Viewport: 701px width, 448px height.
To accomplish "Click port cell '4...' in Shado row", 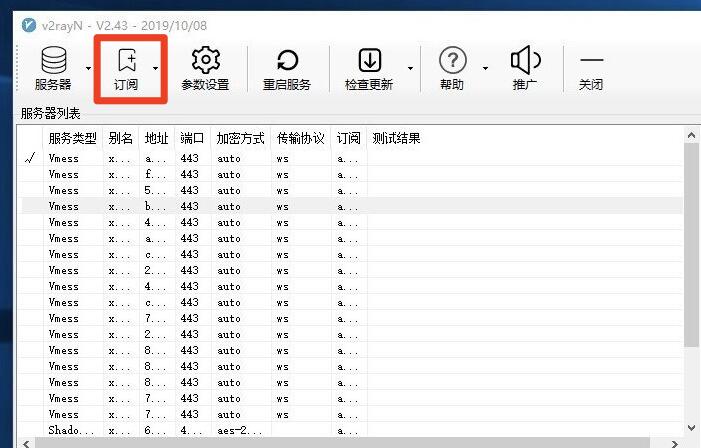I will [191, 431].
